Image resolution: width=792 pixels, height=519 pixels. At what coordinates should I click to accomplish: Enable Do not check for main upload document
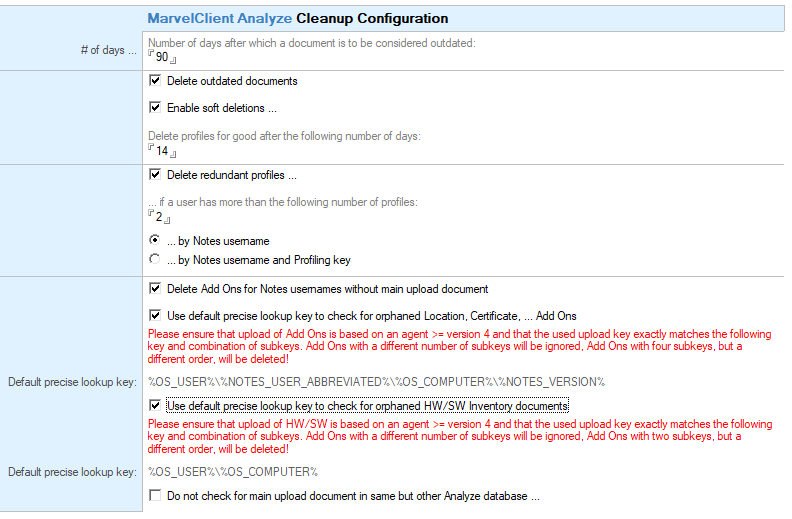[155, 495]
